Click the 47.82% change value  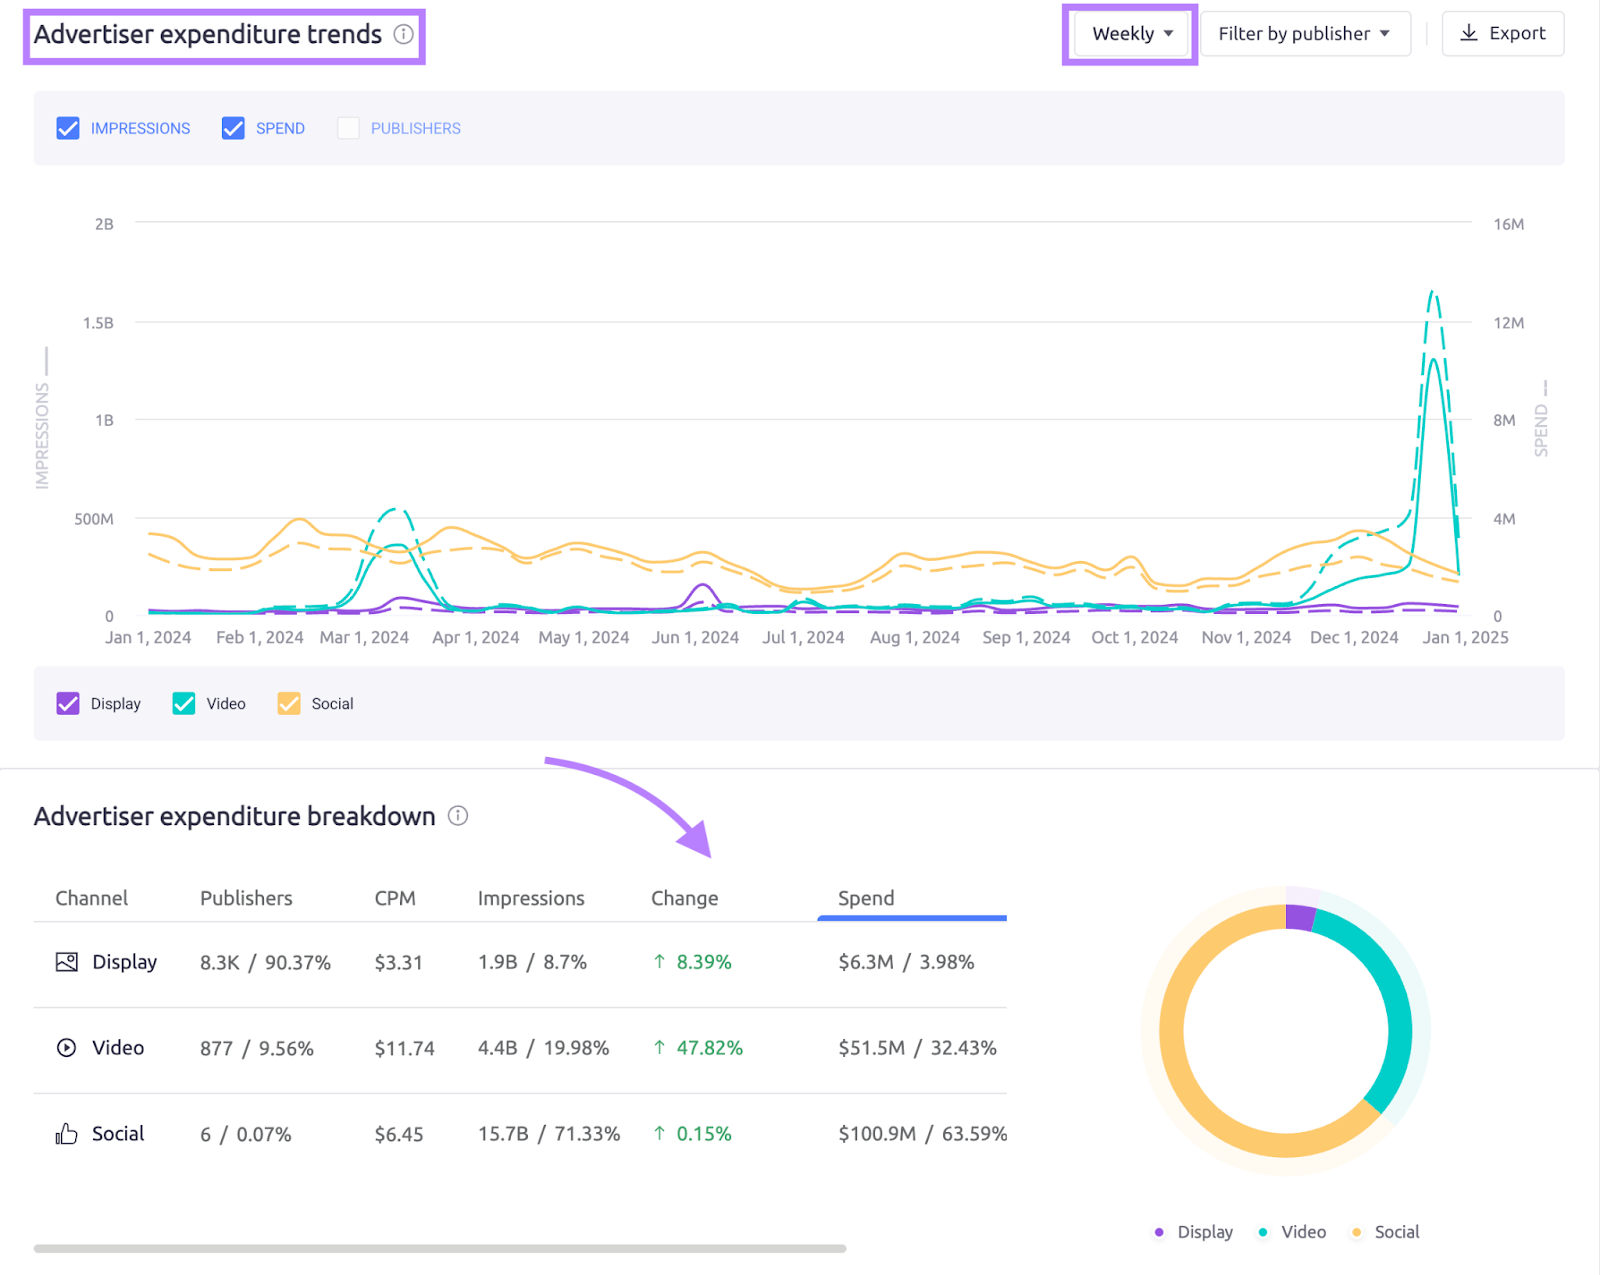(x=710, y=1048)
